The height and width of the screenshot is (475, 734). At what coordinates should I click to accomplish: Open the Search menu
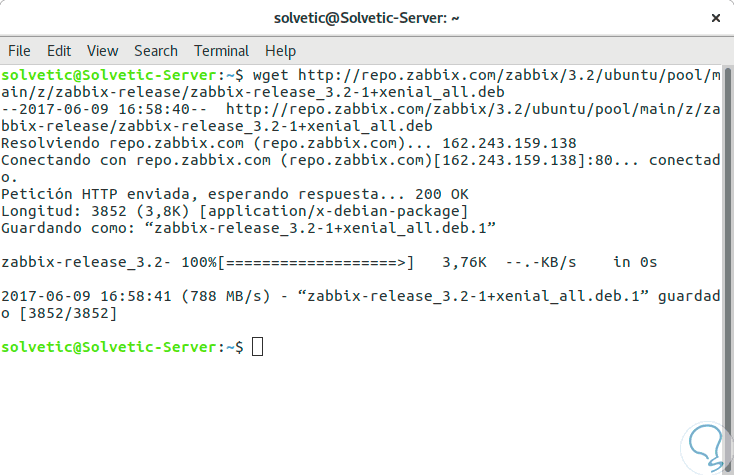click(155, 50)
